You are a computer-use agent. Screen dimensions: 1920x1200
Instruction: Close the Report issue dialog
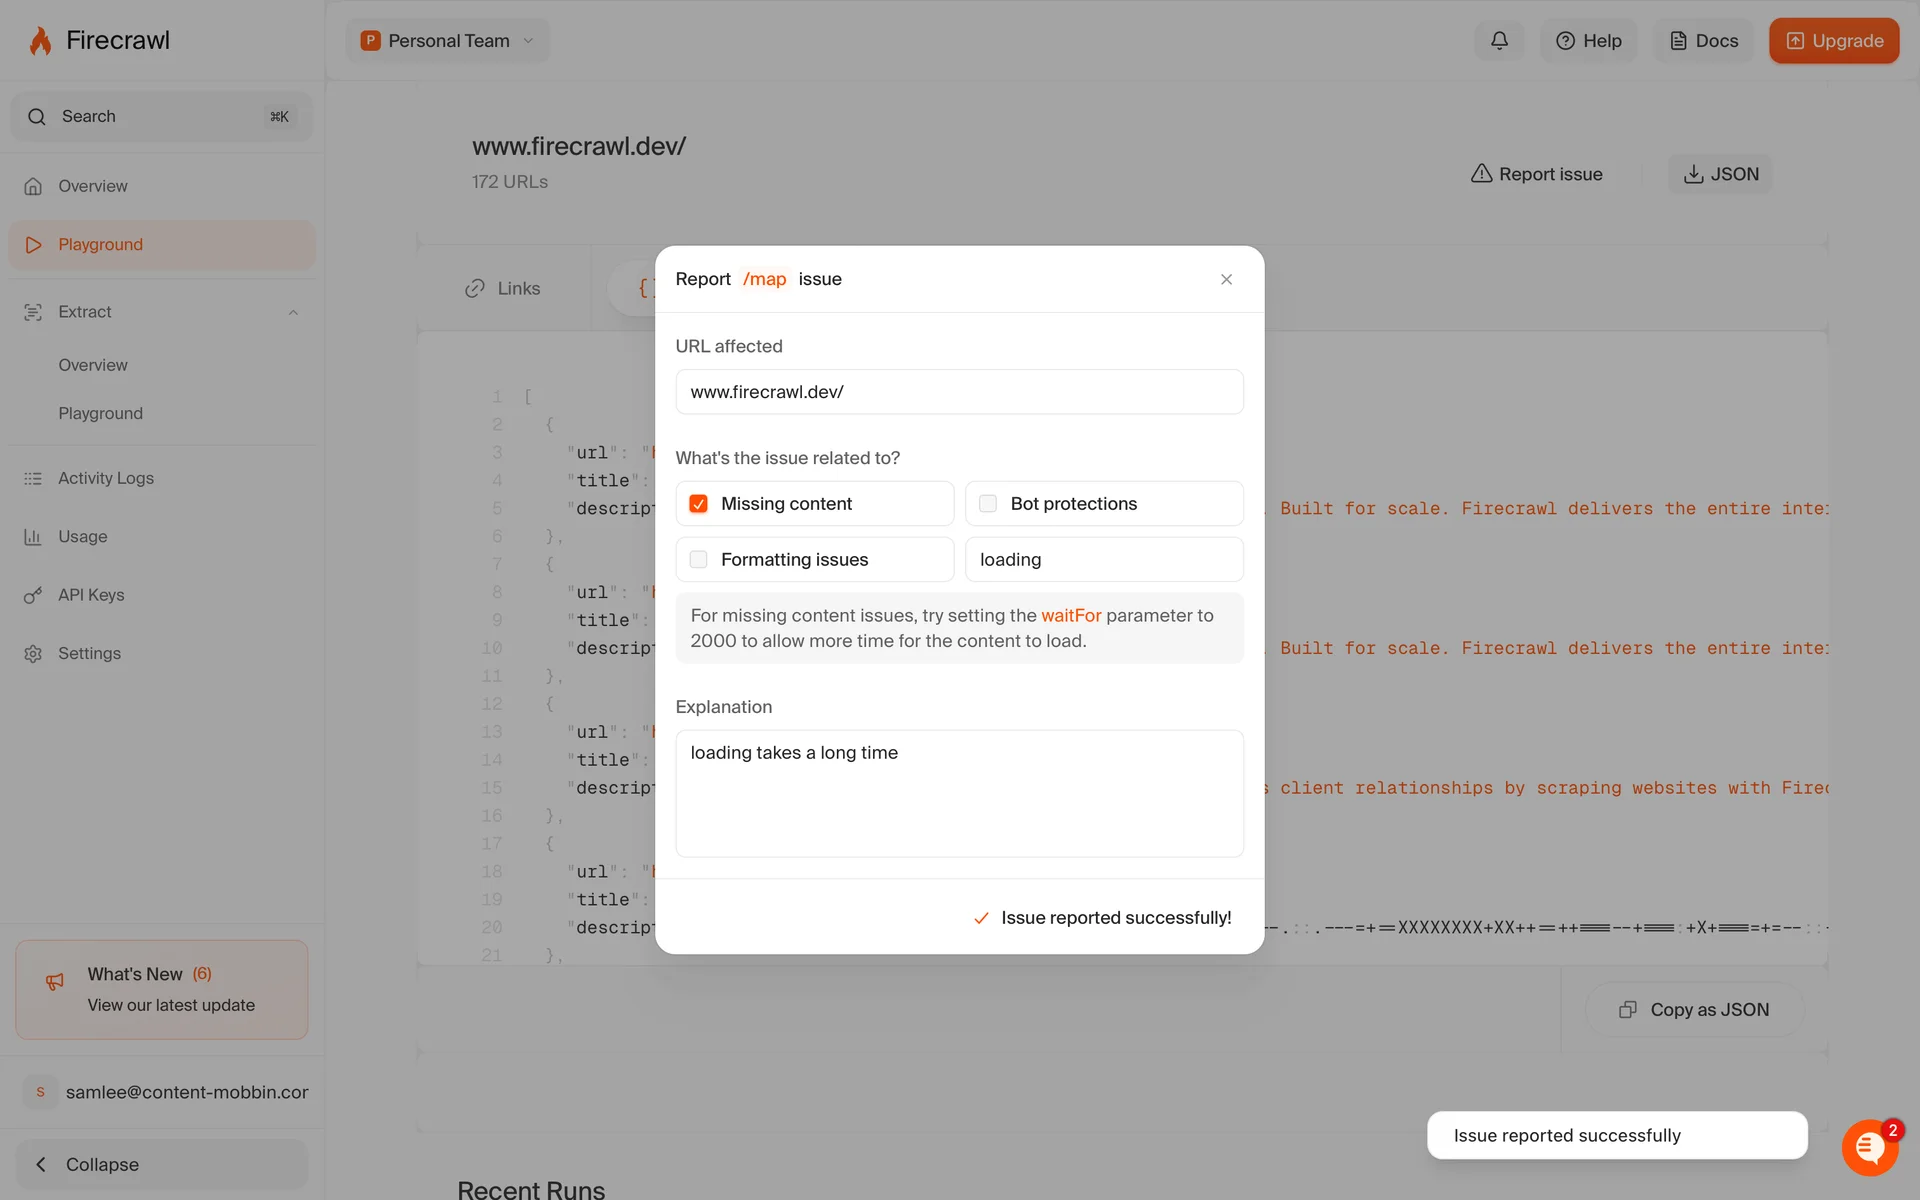tap(1226, 280)
